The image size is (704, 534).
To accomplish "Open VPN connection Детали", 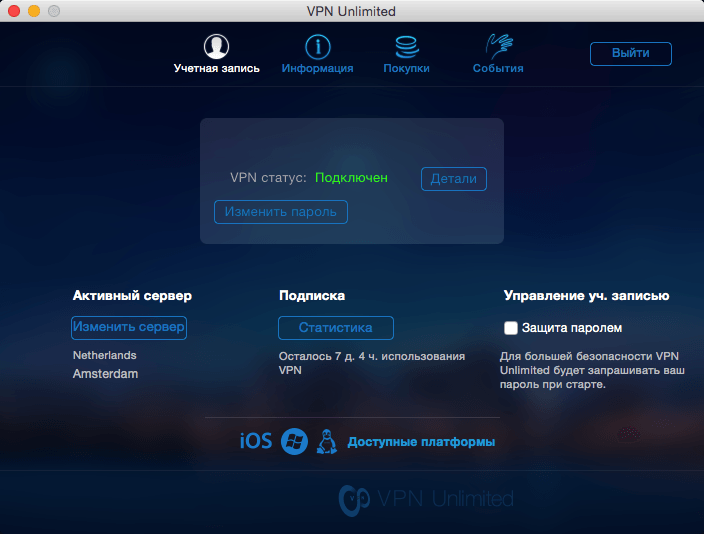I will 453,179.
